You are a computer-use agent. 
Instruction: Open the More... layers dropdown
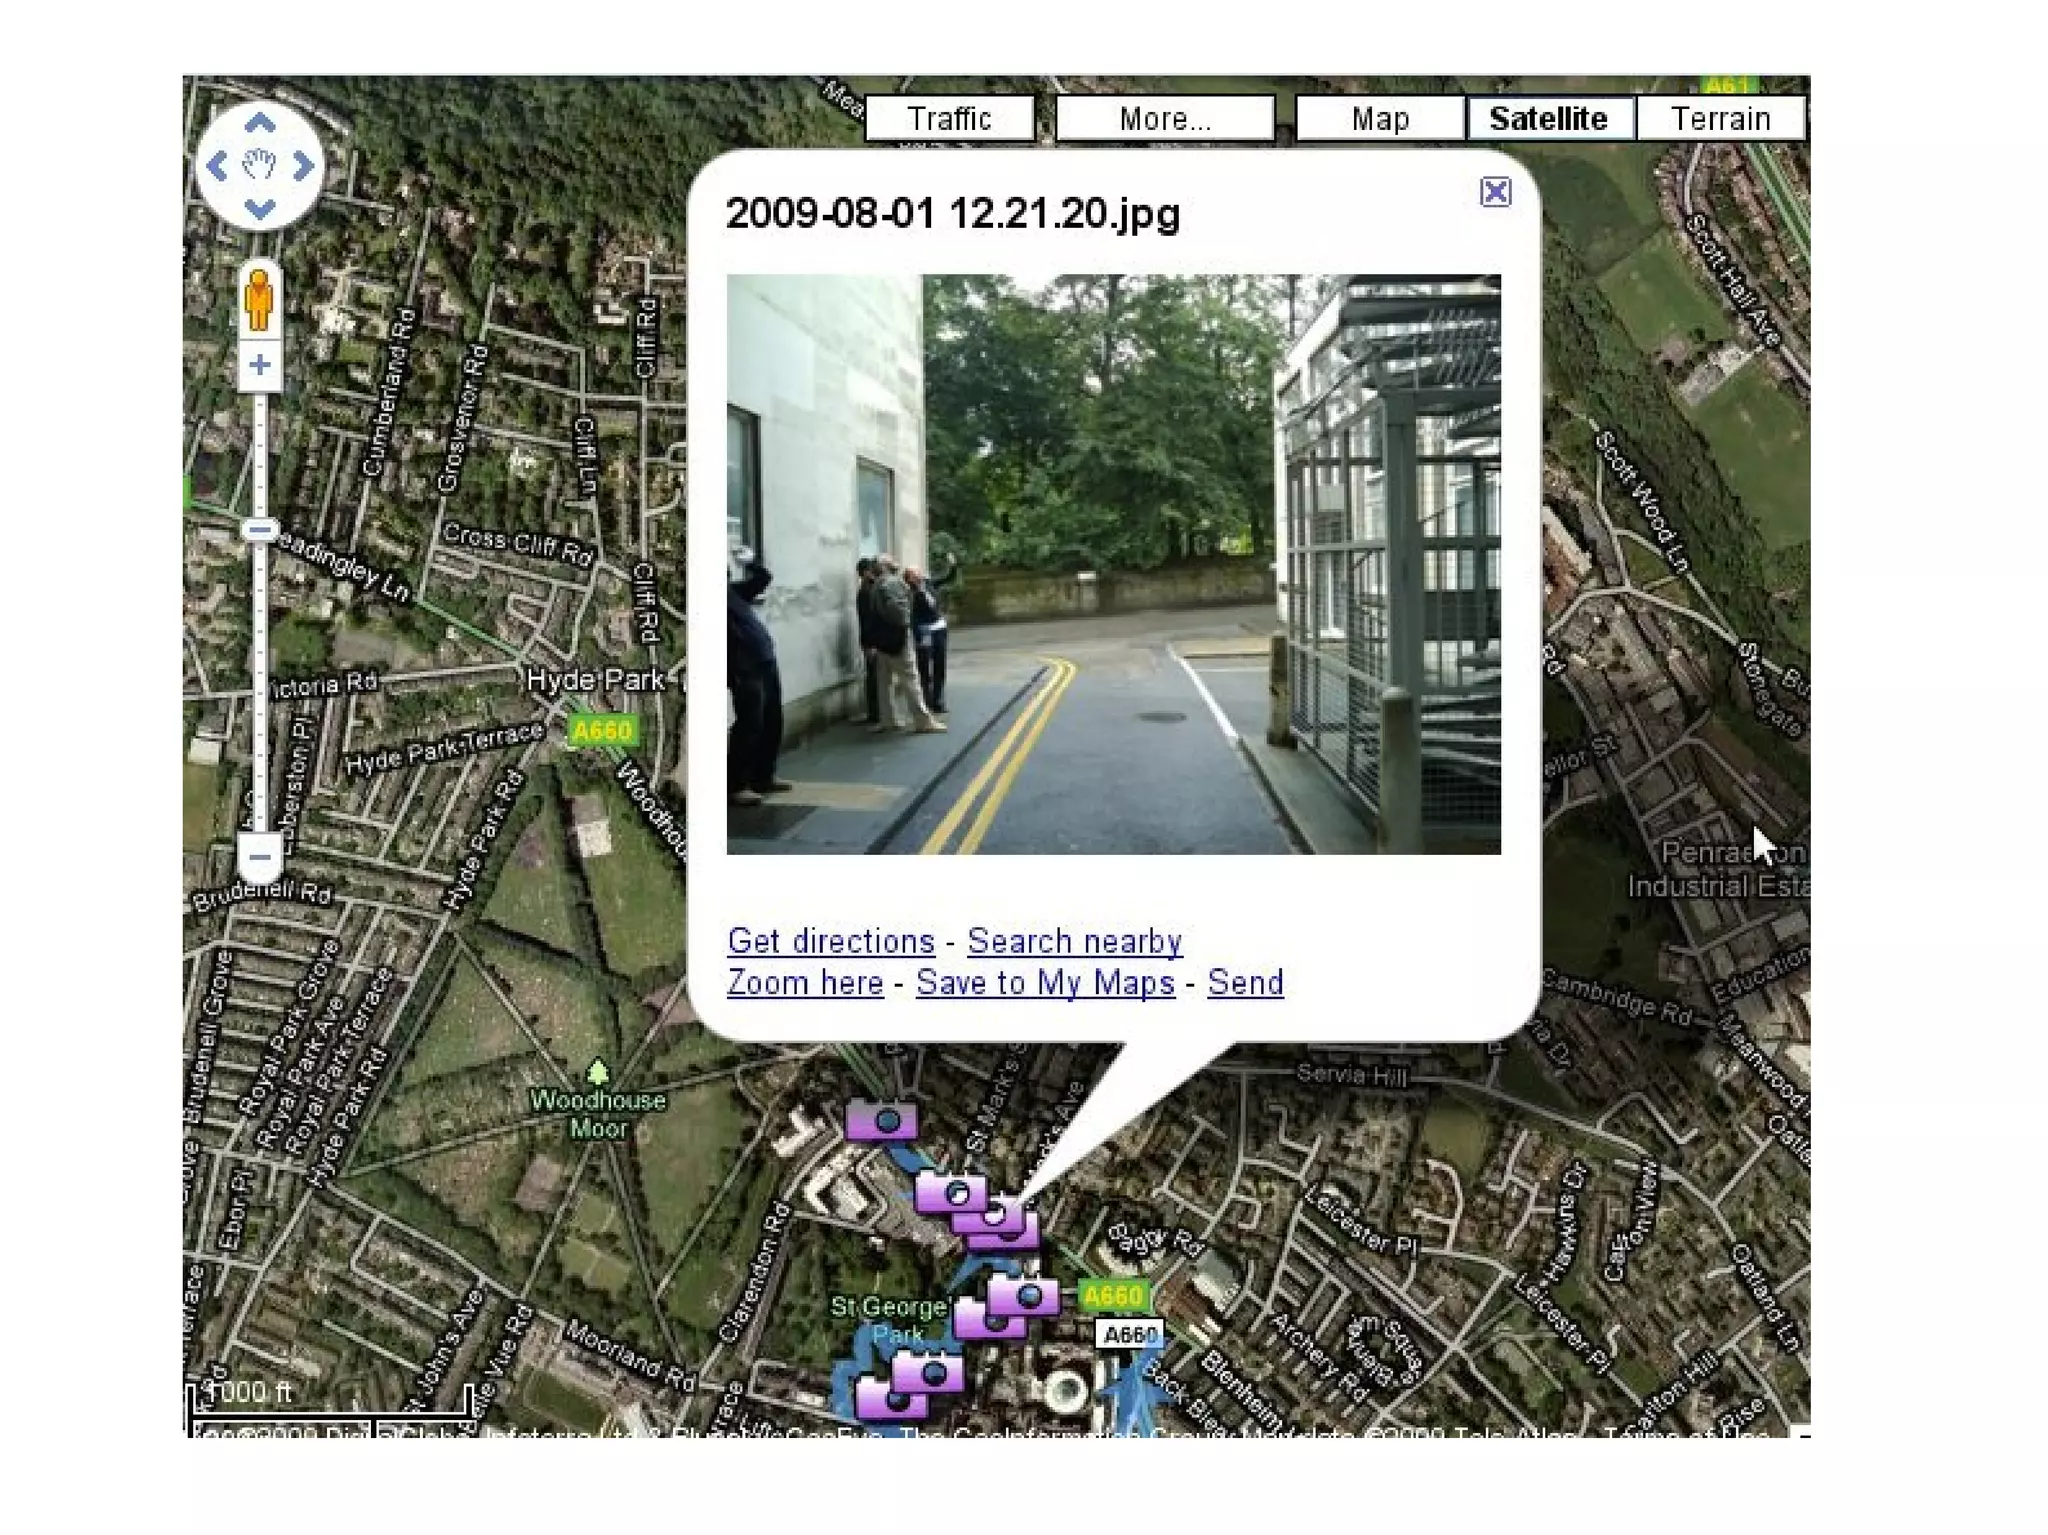click(x=1165, y=119)
